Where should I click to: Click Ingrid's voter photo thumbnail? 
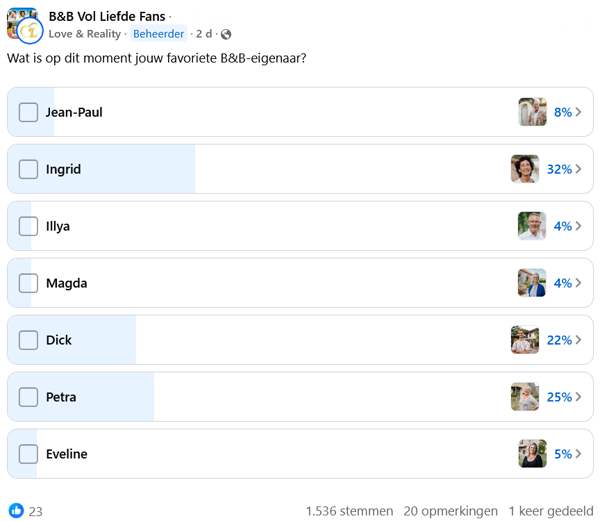524,169
